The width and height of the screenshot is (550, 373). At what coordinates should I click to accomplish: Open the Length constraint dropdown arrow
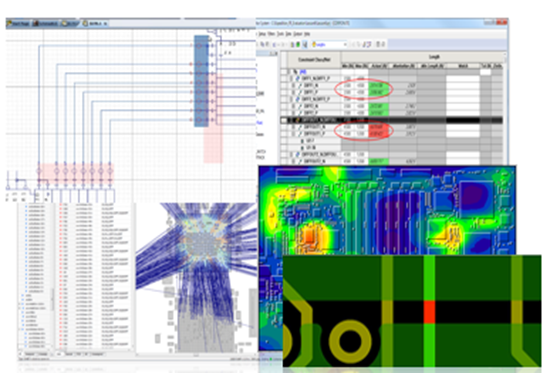pyautogui.click(x=345, y=45)
